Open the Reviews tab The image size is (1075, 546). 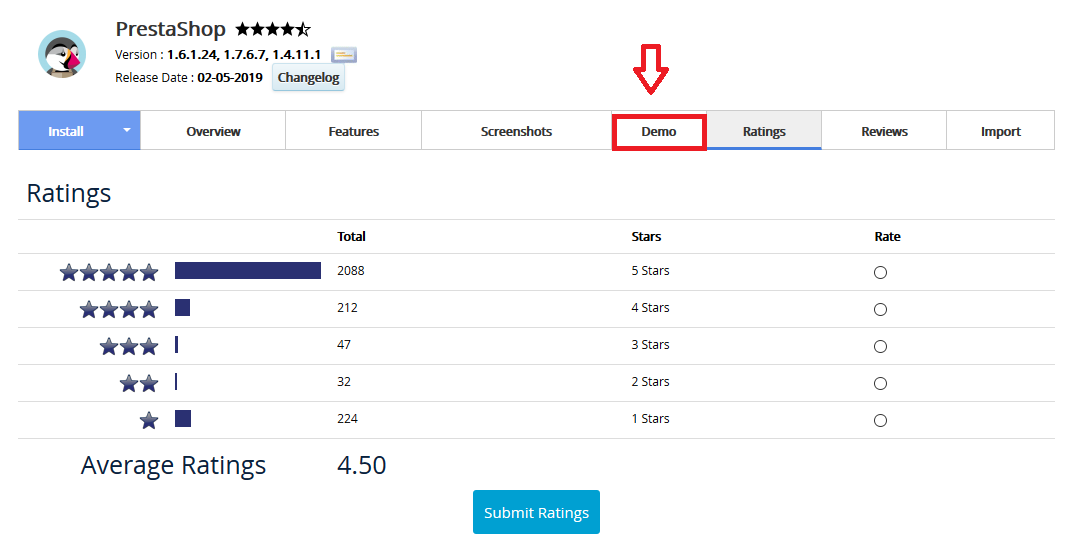coord(884,131)
